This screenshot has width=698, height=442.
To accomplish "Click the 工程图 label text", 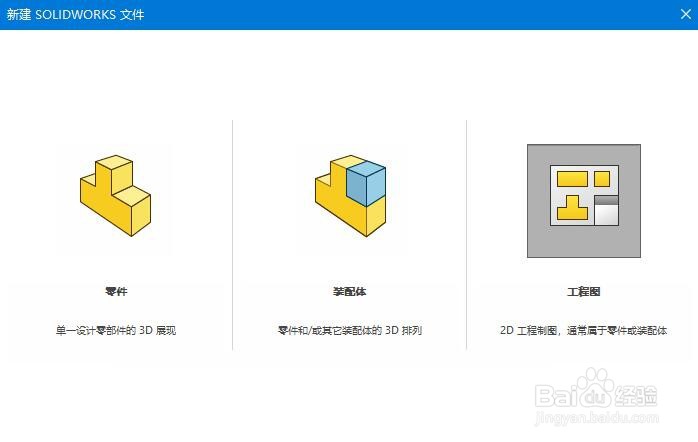I will click(584, 292).
